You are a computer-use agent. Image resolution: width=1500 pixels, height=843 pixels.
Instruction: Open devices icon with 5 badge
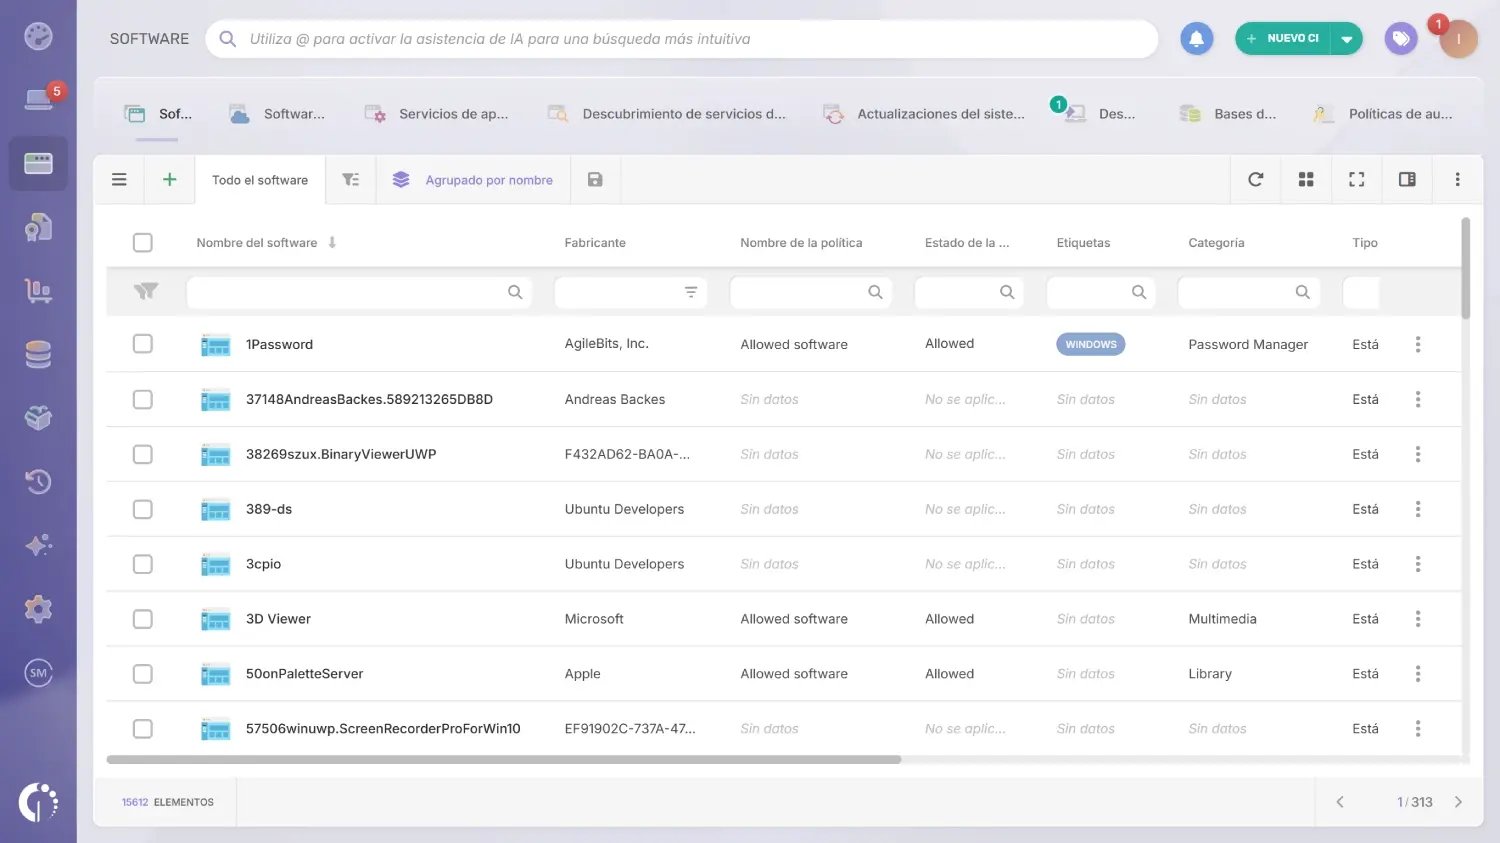pos(39,99)
